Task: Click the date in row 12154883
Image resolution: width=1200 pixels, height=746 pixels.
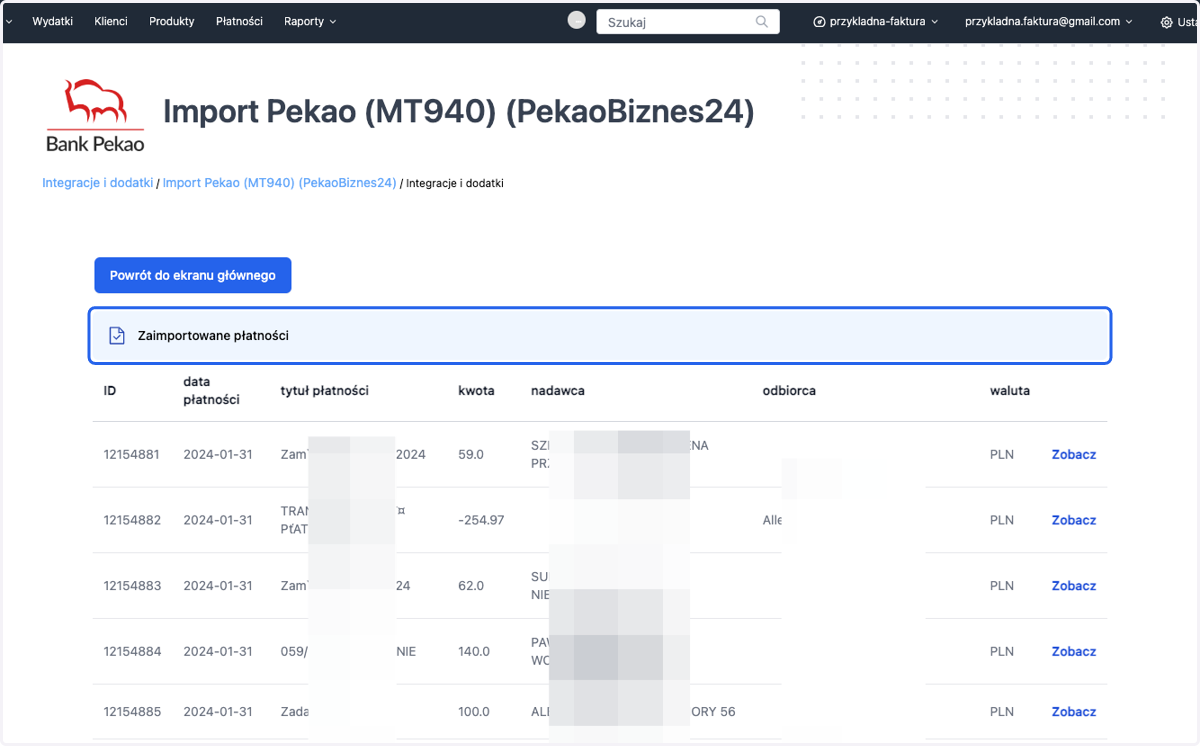Action: [x=218, y=586]
